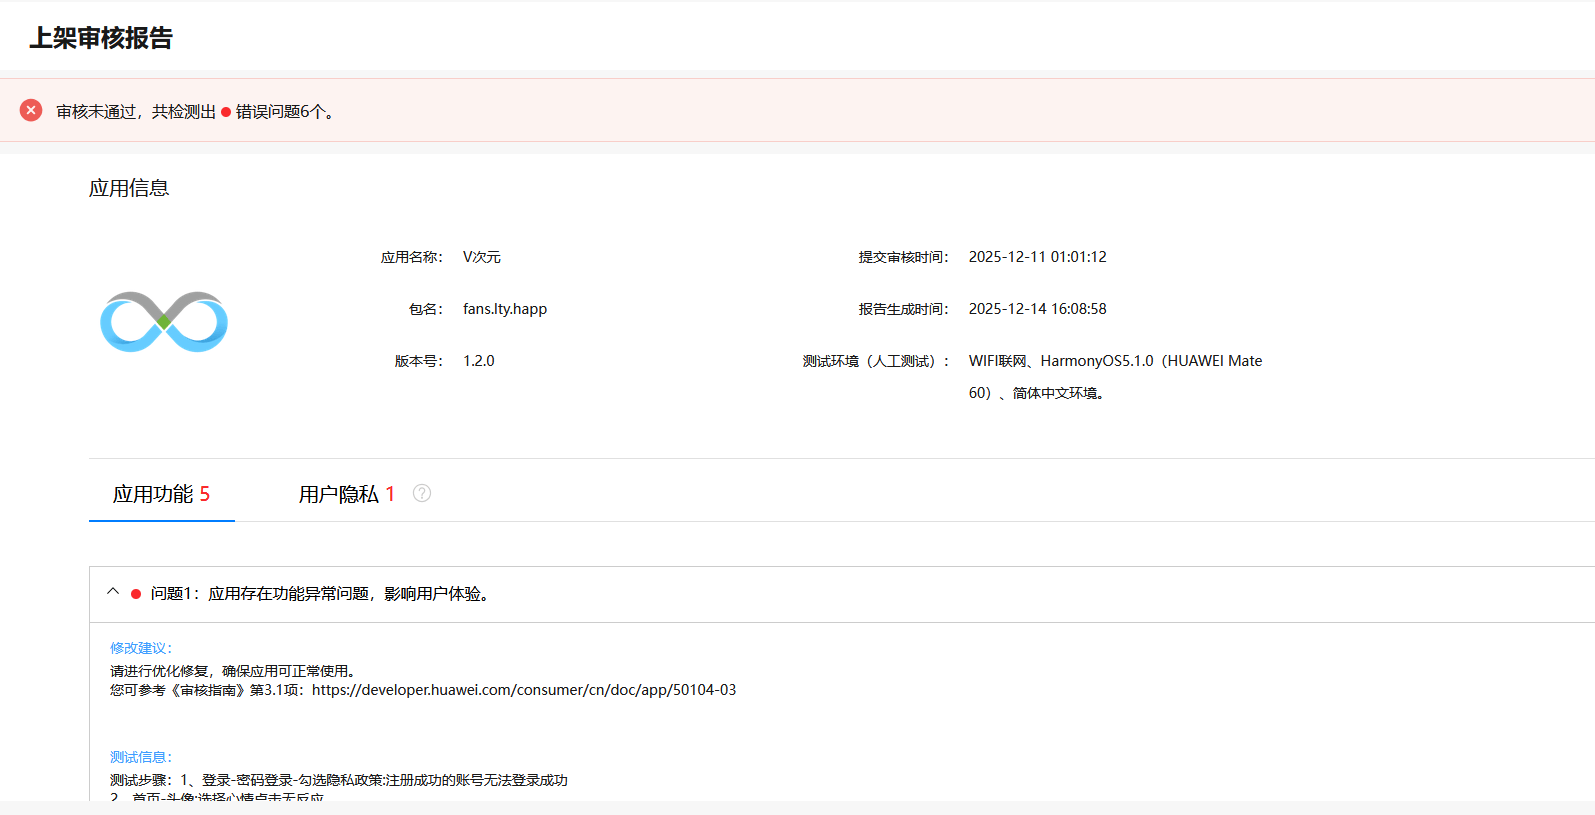Screen dimensions: 1595x815
Task: Click the red dot in the failure banner
Action: (x=226, y=112)
